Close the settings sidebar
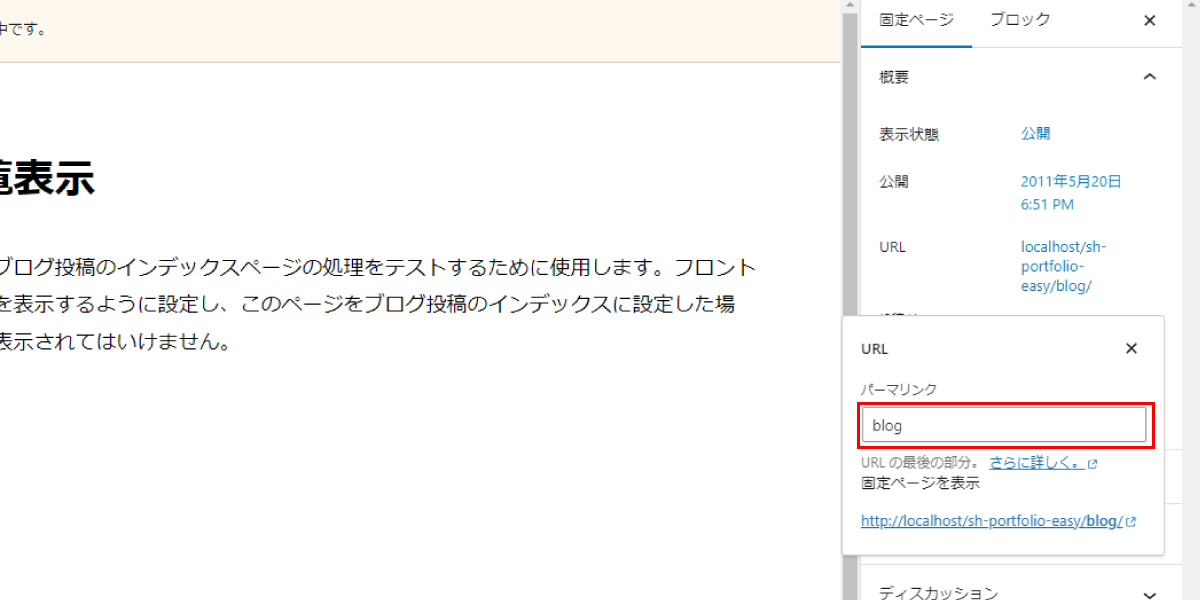 (1150, 21)
